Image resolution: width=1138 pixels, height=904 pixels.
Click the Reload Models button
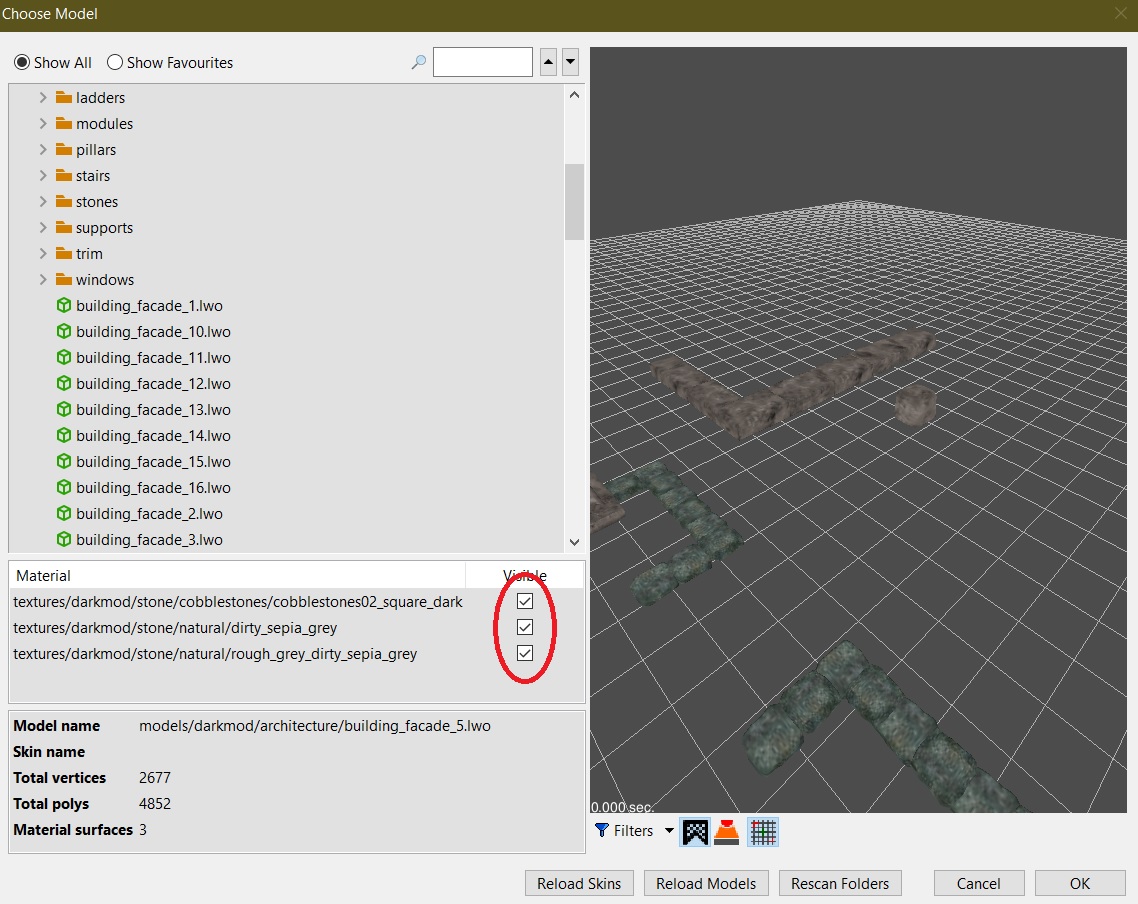[x=706, y=883]
